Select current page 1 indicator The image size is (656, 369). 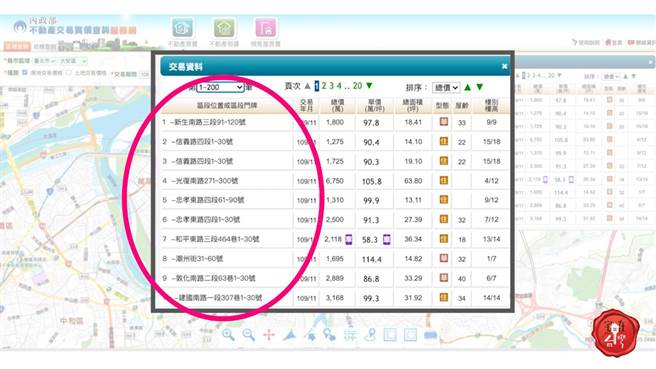[317, 86]
